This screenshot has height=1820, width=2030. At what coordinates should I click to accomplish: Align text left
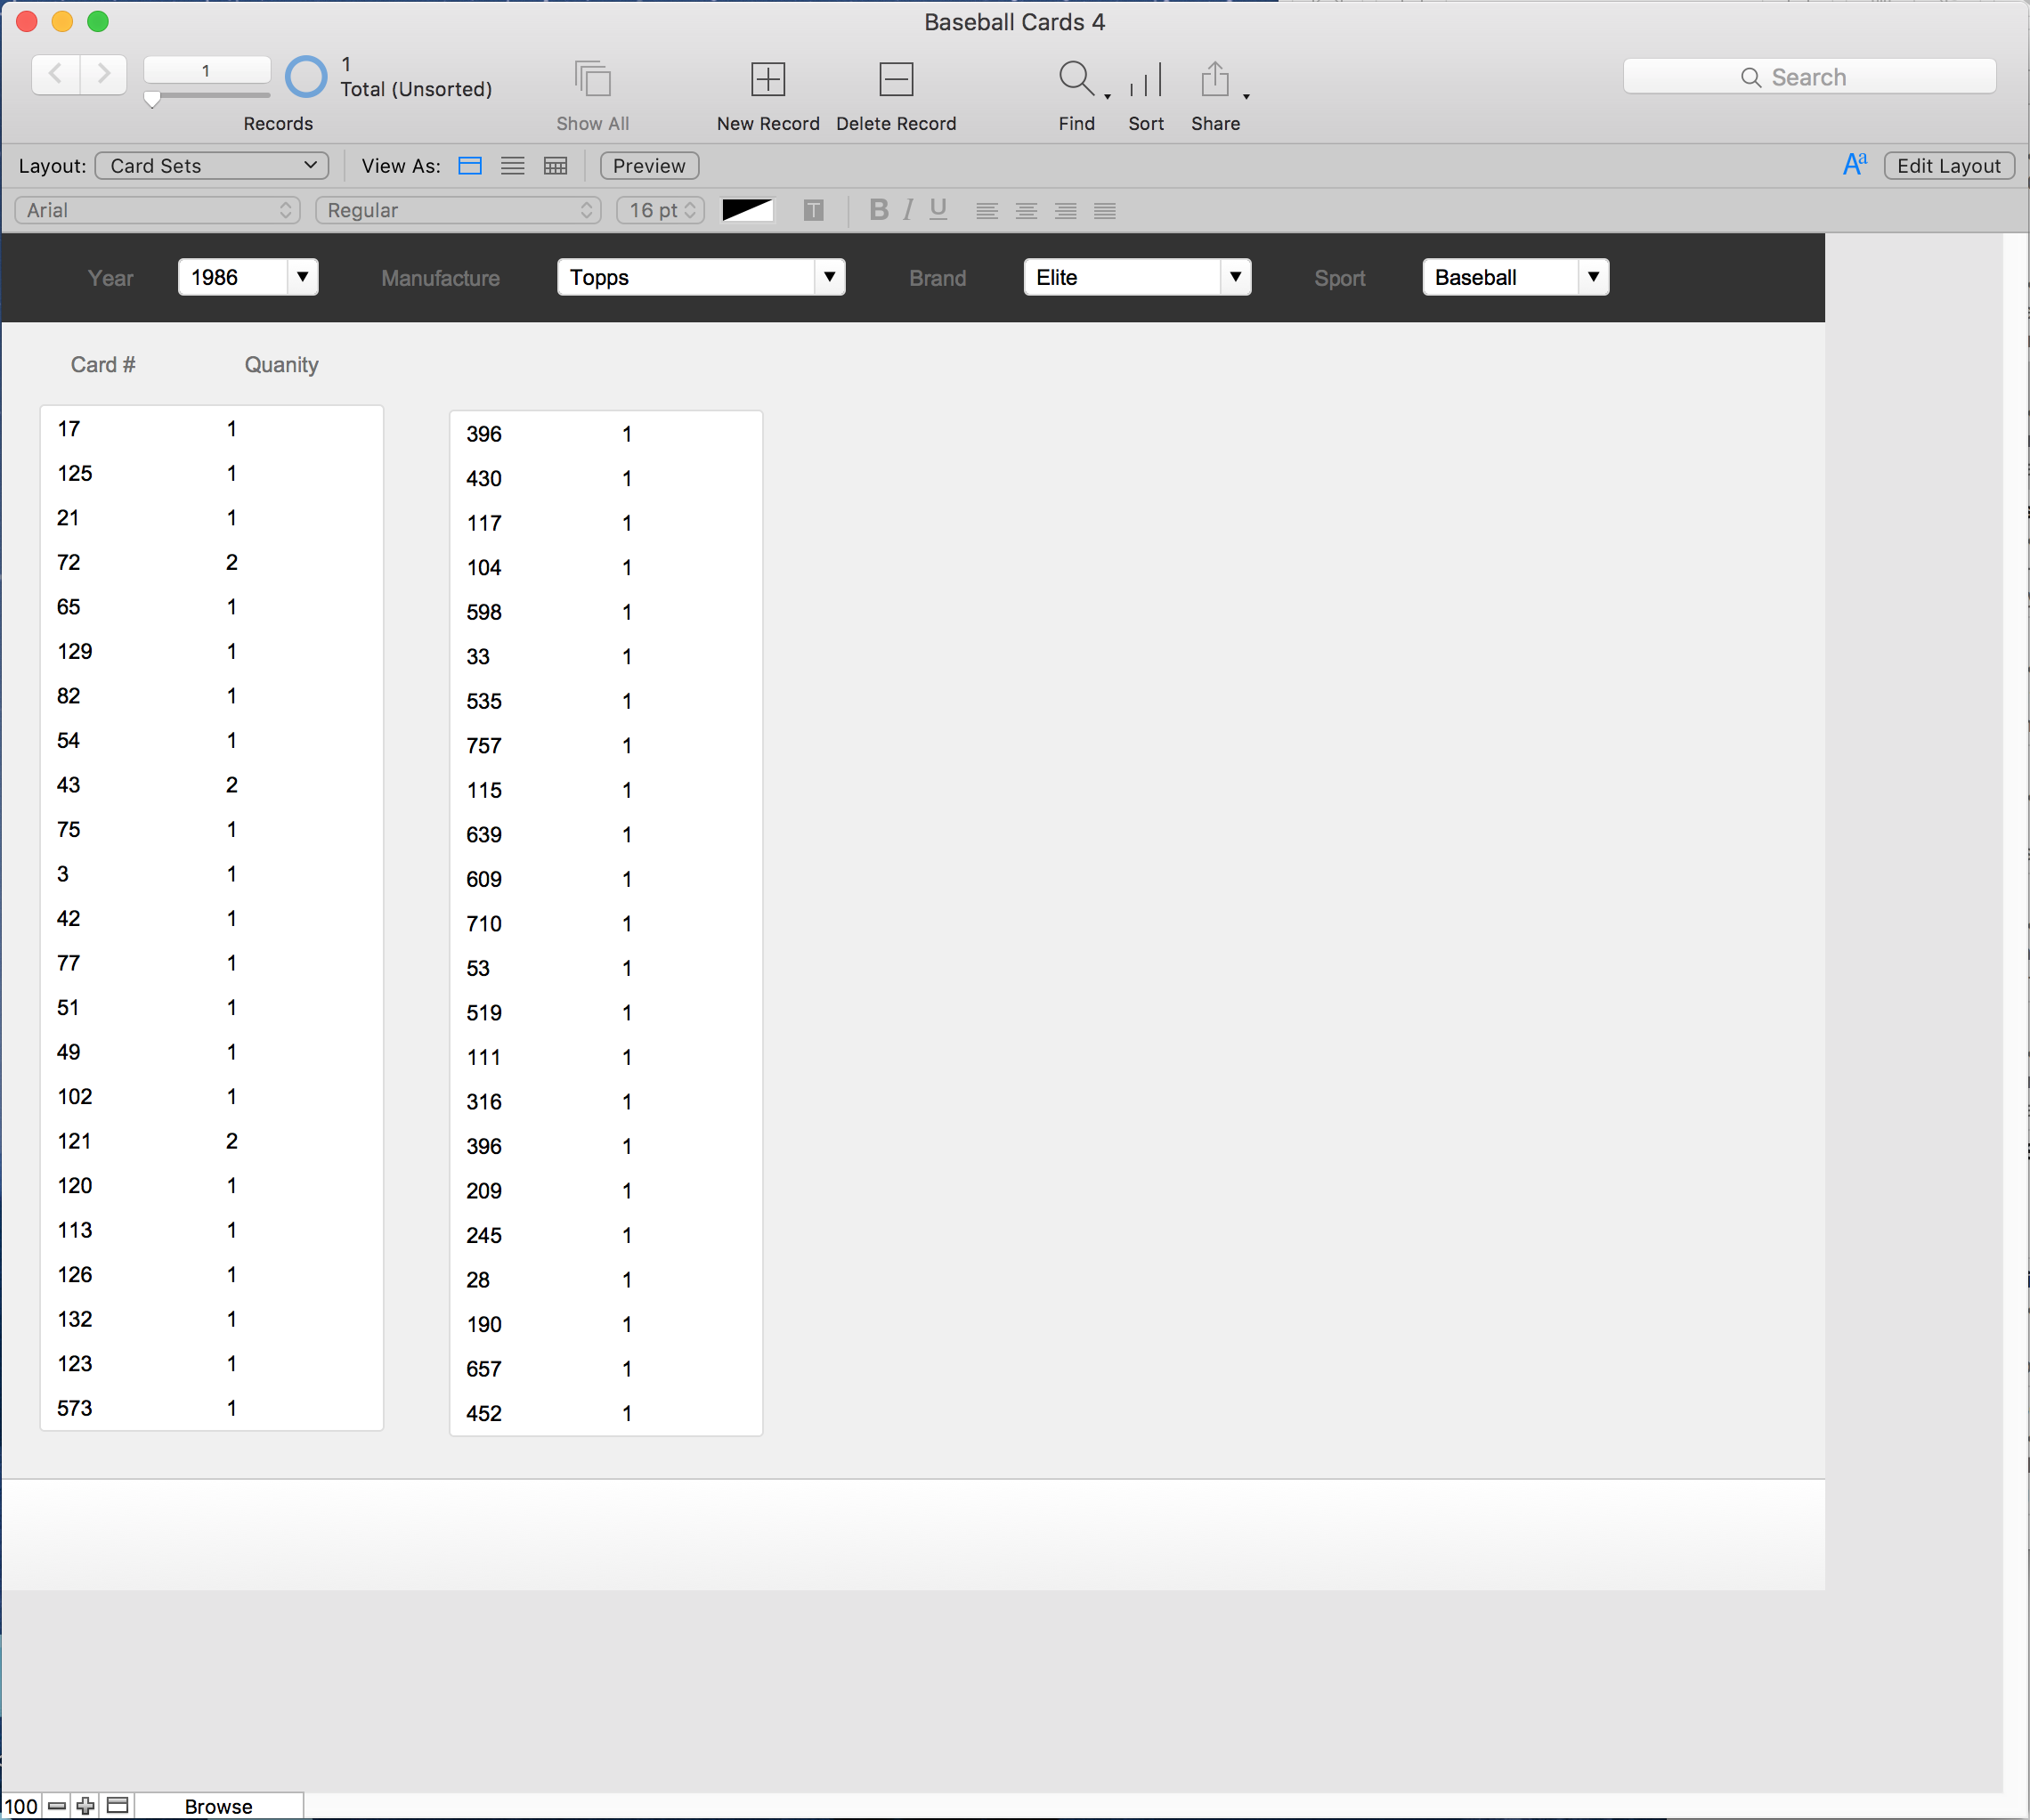tap(987, 211)
